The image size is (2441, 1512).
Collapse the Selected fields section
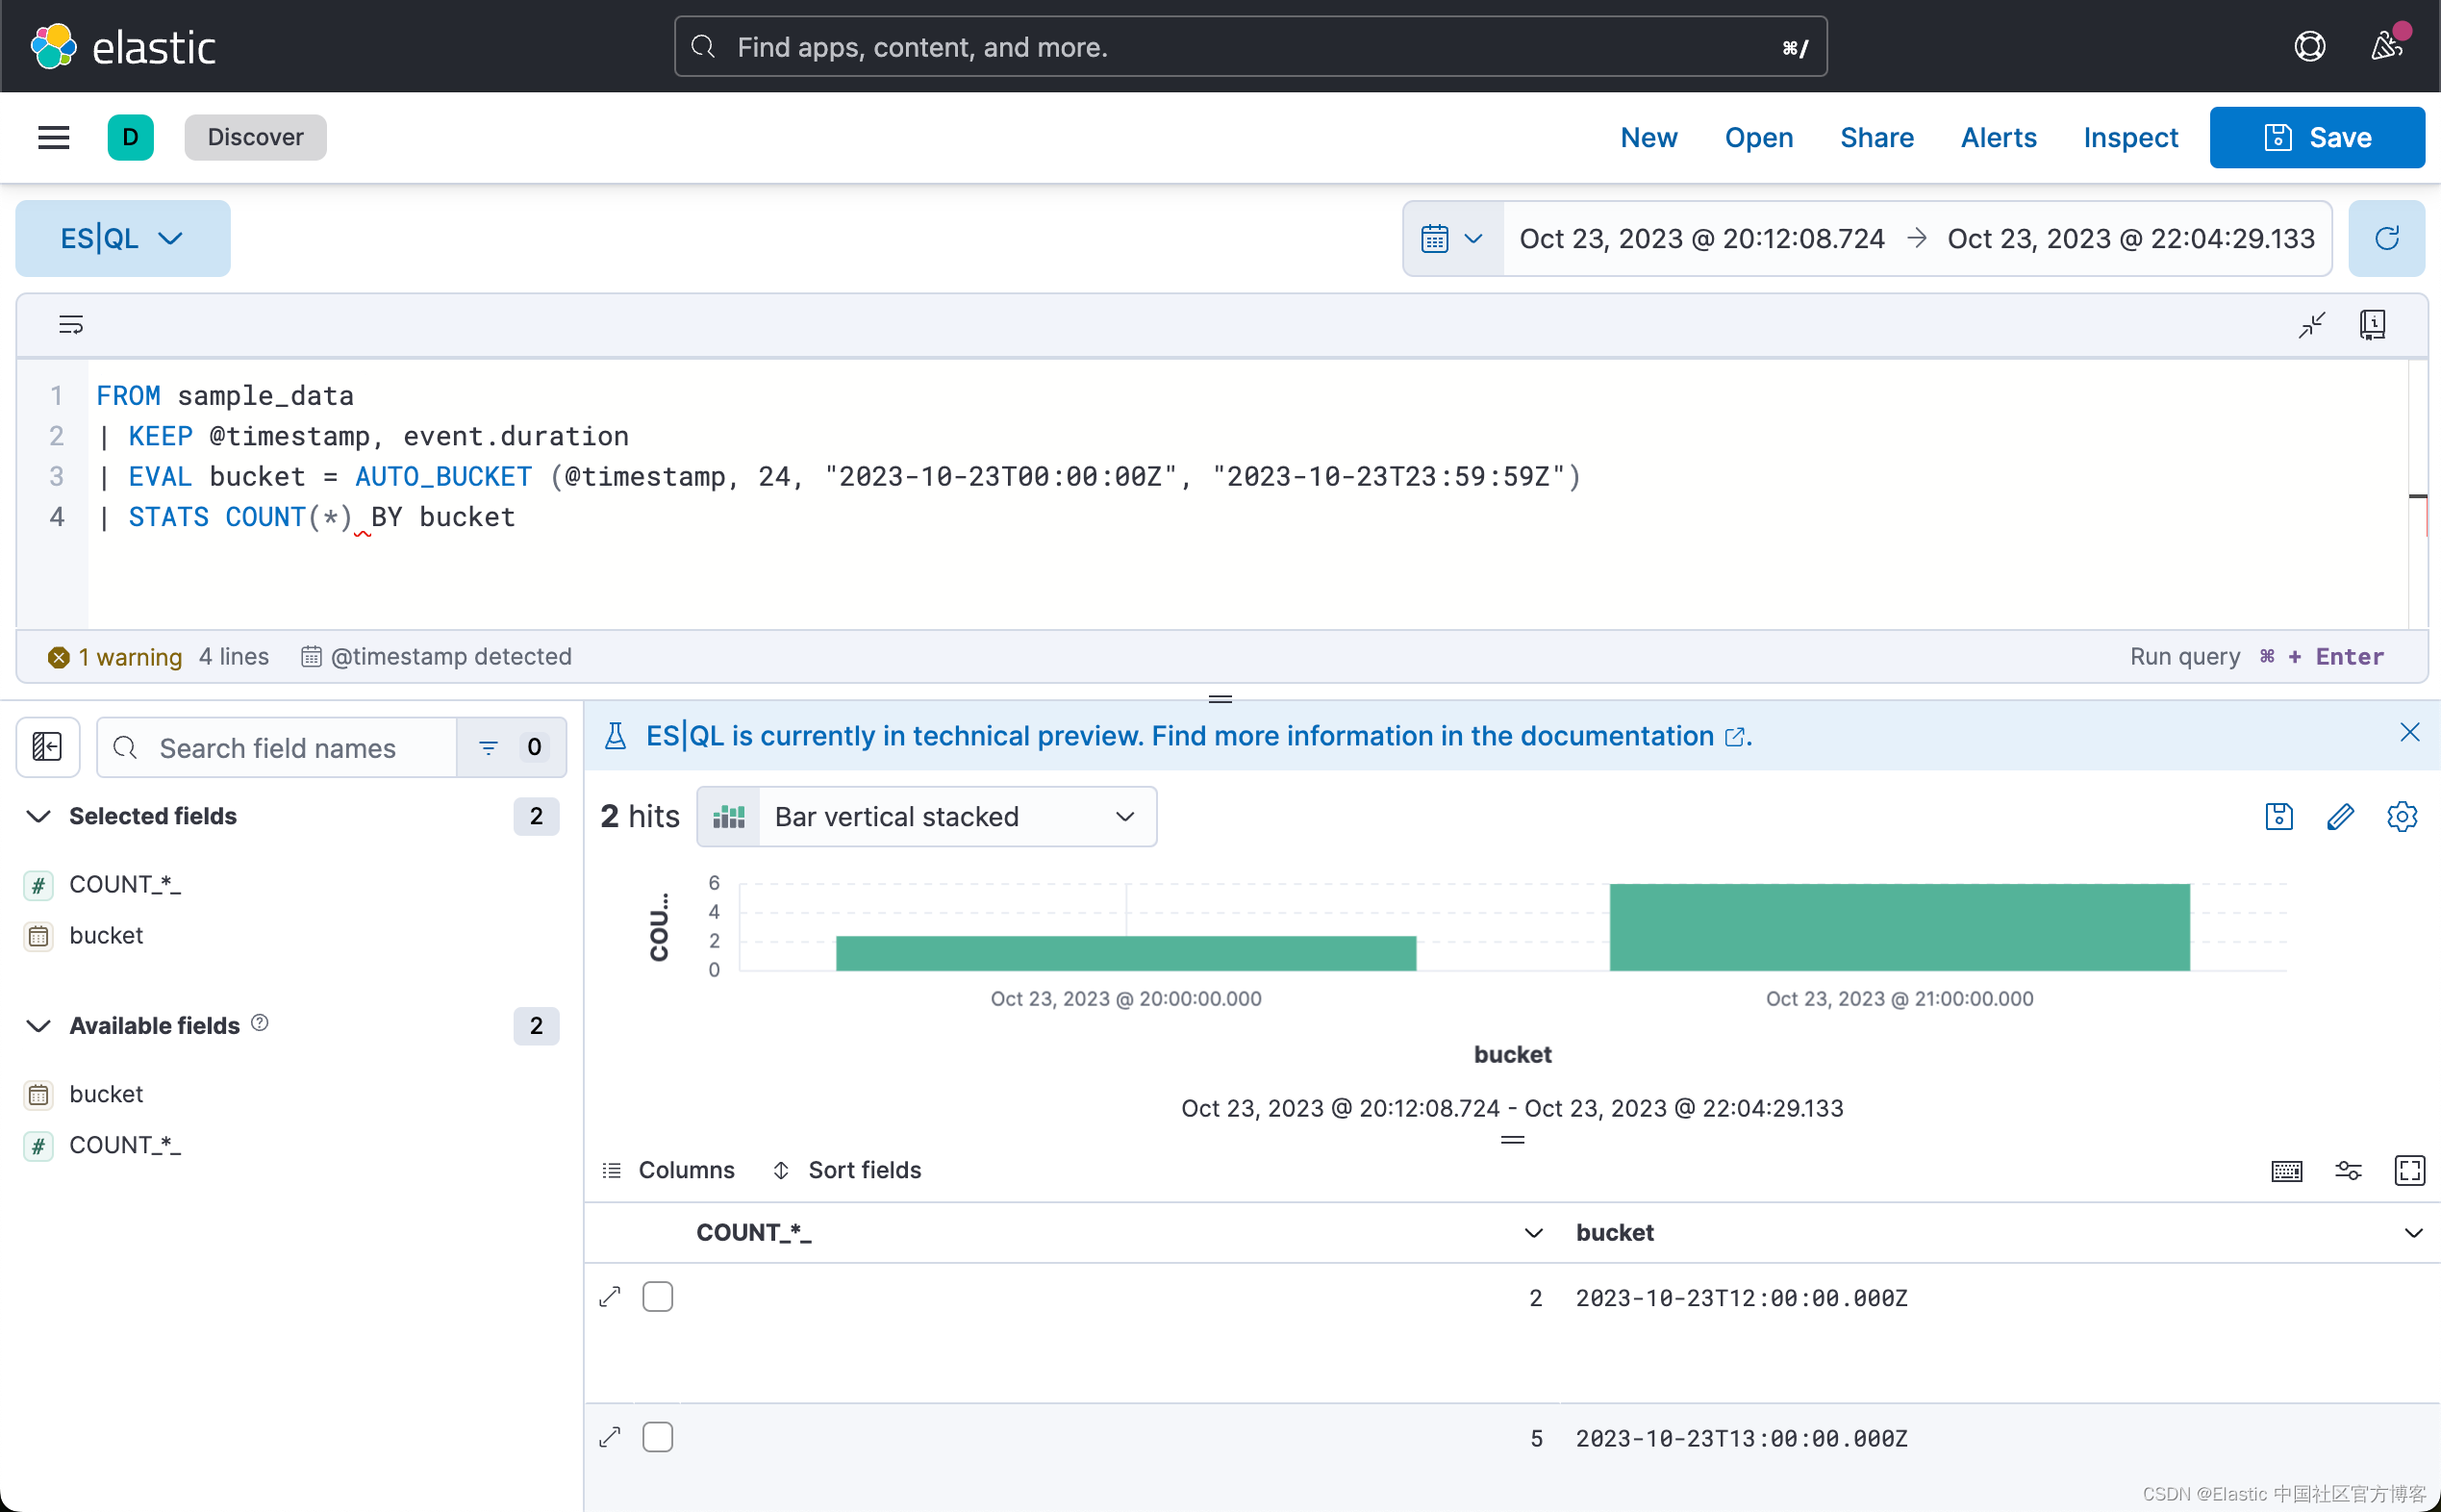coord(38,816)
